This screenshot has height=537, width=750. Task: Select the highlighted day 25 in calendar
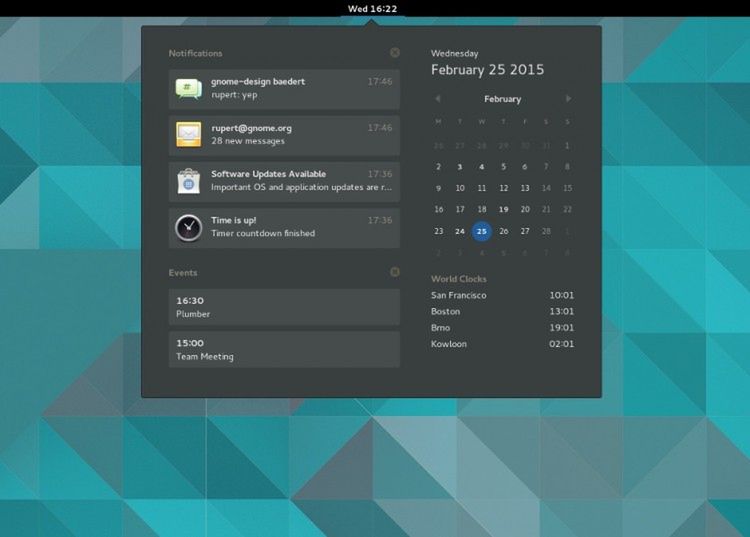click(482, 231)
